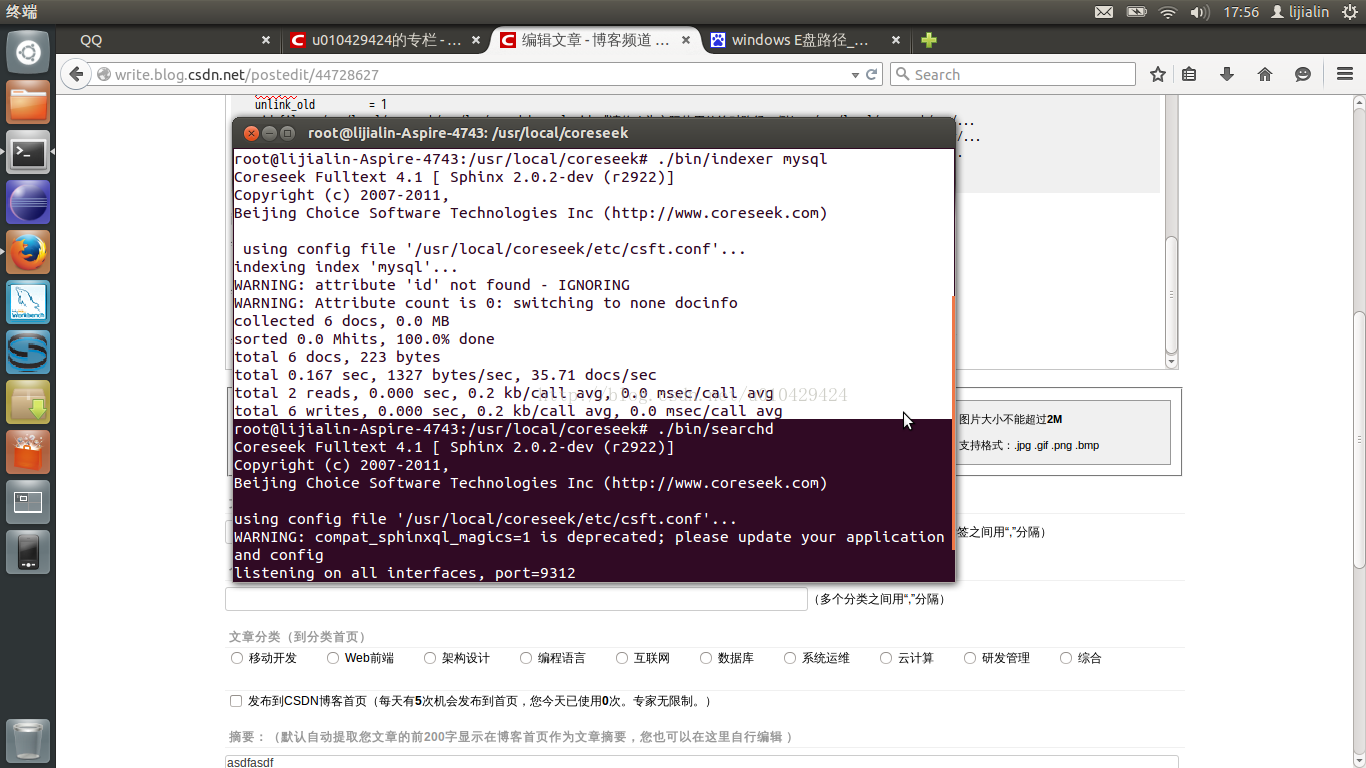Open user menu lijialin in top panel
The image size is (1366, 768).
pyautogui.click(x=1300, y=12)
